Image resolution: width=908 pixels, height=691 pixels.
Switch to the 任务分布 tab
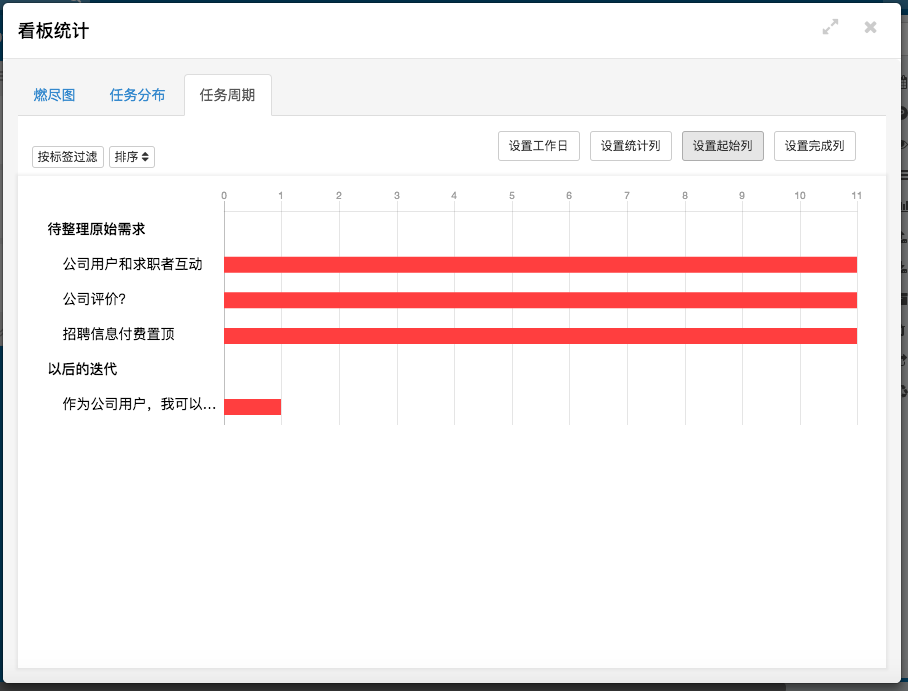pos(137,95)
